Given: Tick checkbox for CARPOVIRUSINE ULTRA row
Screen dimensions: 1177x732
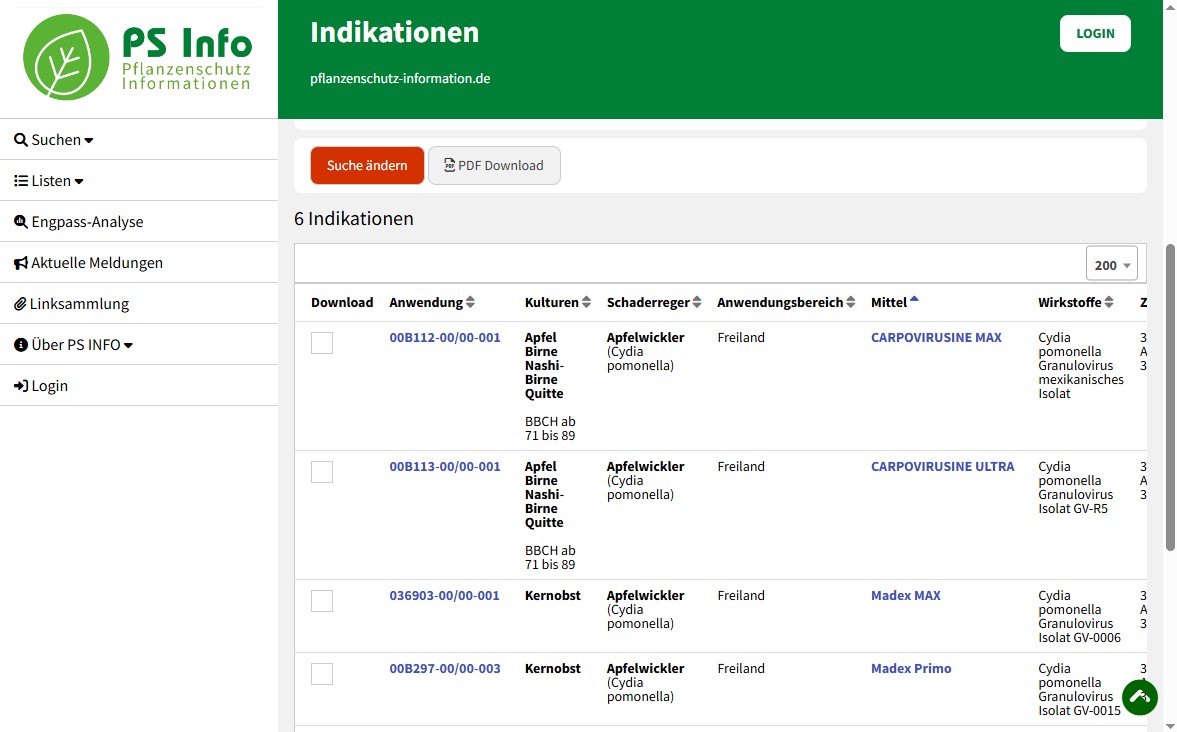Looking at the screenshot, I should 322,472.
